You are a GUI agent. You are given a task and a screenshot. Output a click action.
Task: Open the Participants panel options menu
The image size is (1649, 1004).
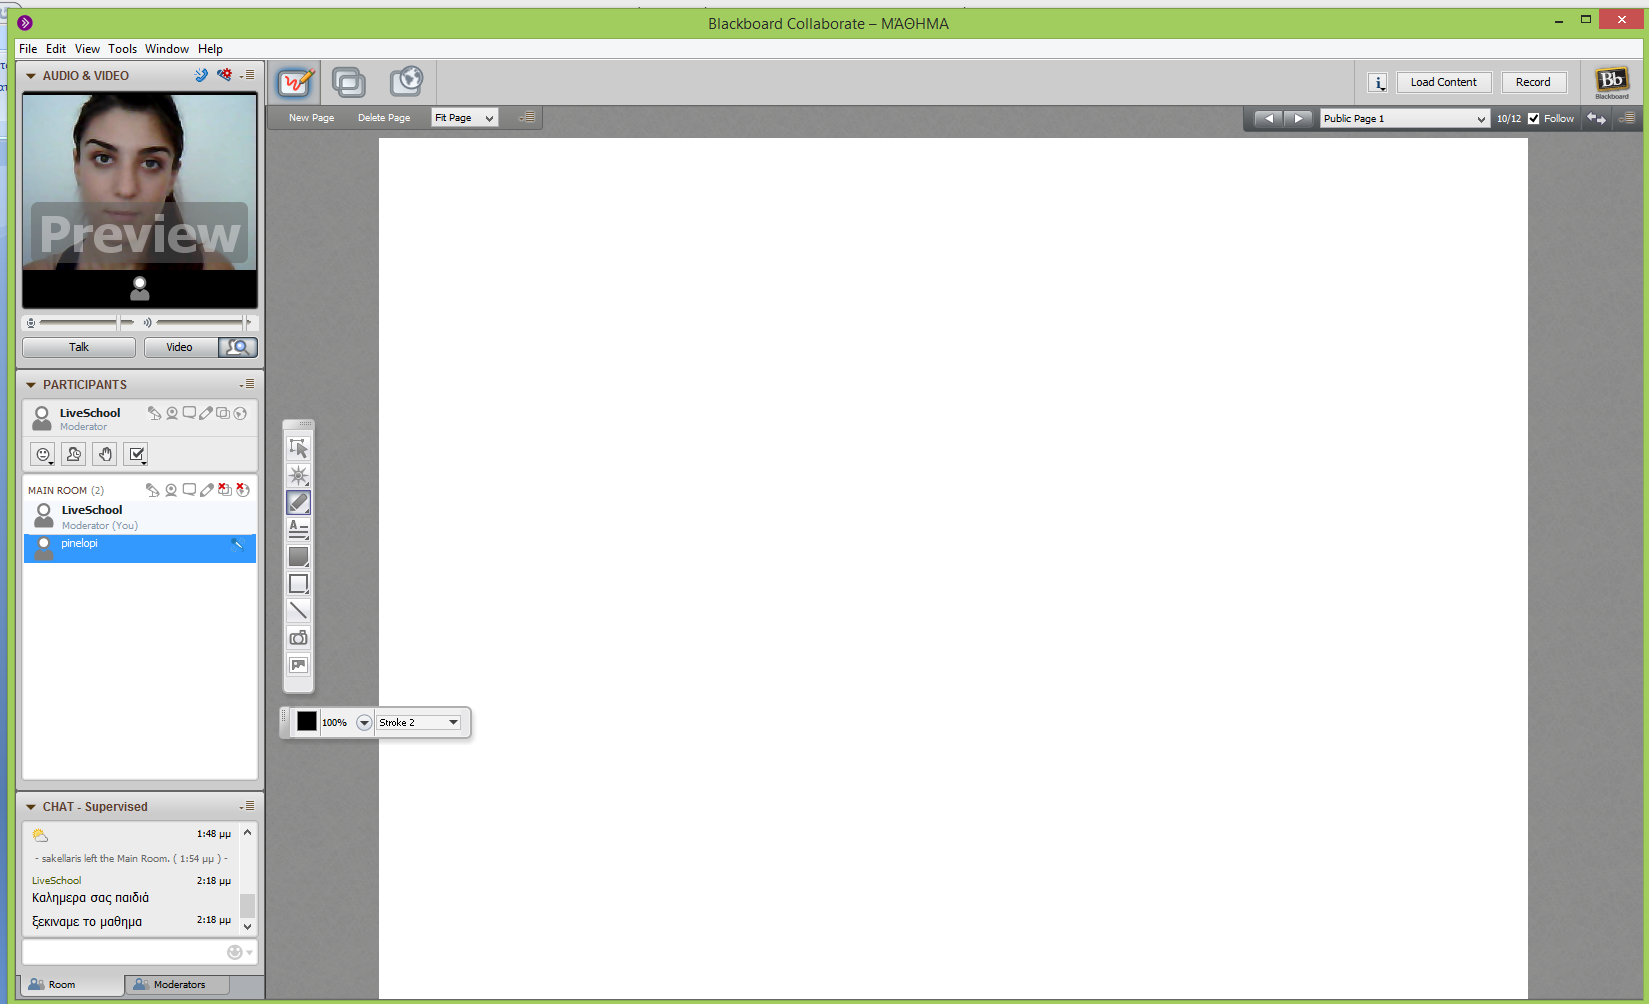pyautogui.click(x=247, y=384)
